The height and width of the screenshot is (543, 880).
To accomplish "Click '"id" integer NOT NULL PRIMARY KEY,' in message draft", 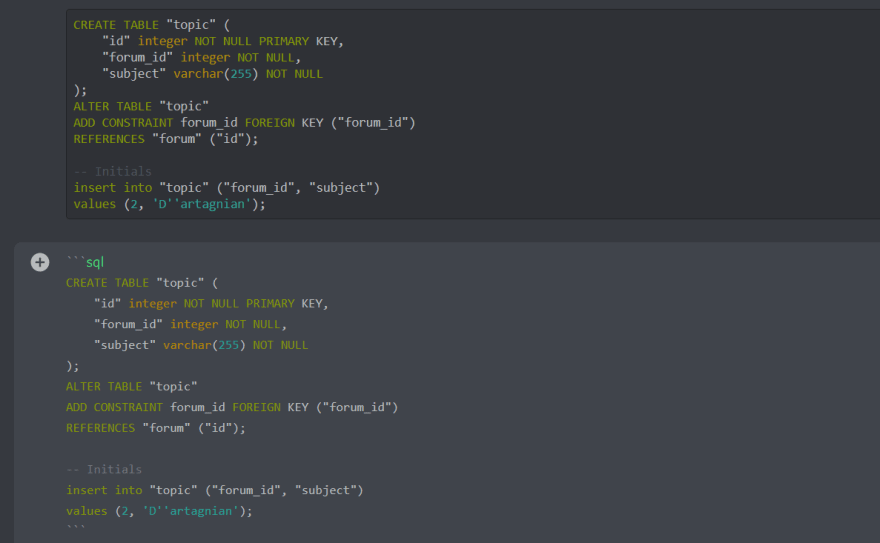I will click(211, 303).
